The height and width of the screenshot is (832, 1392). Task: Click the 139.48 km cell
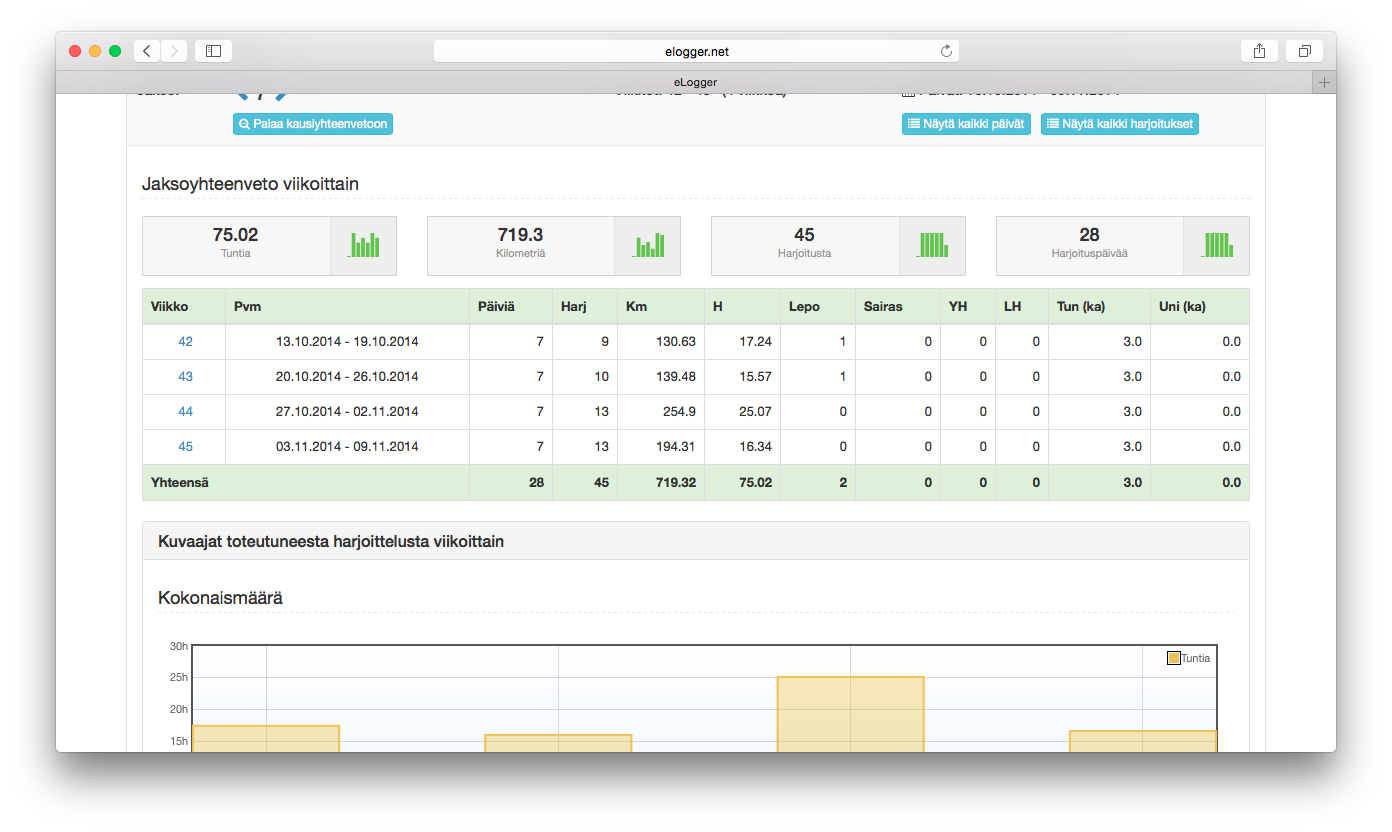tap(661, 377)
